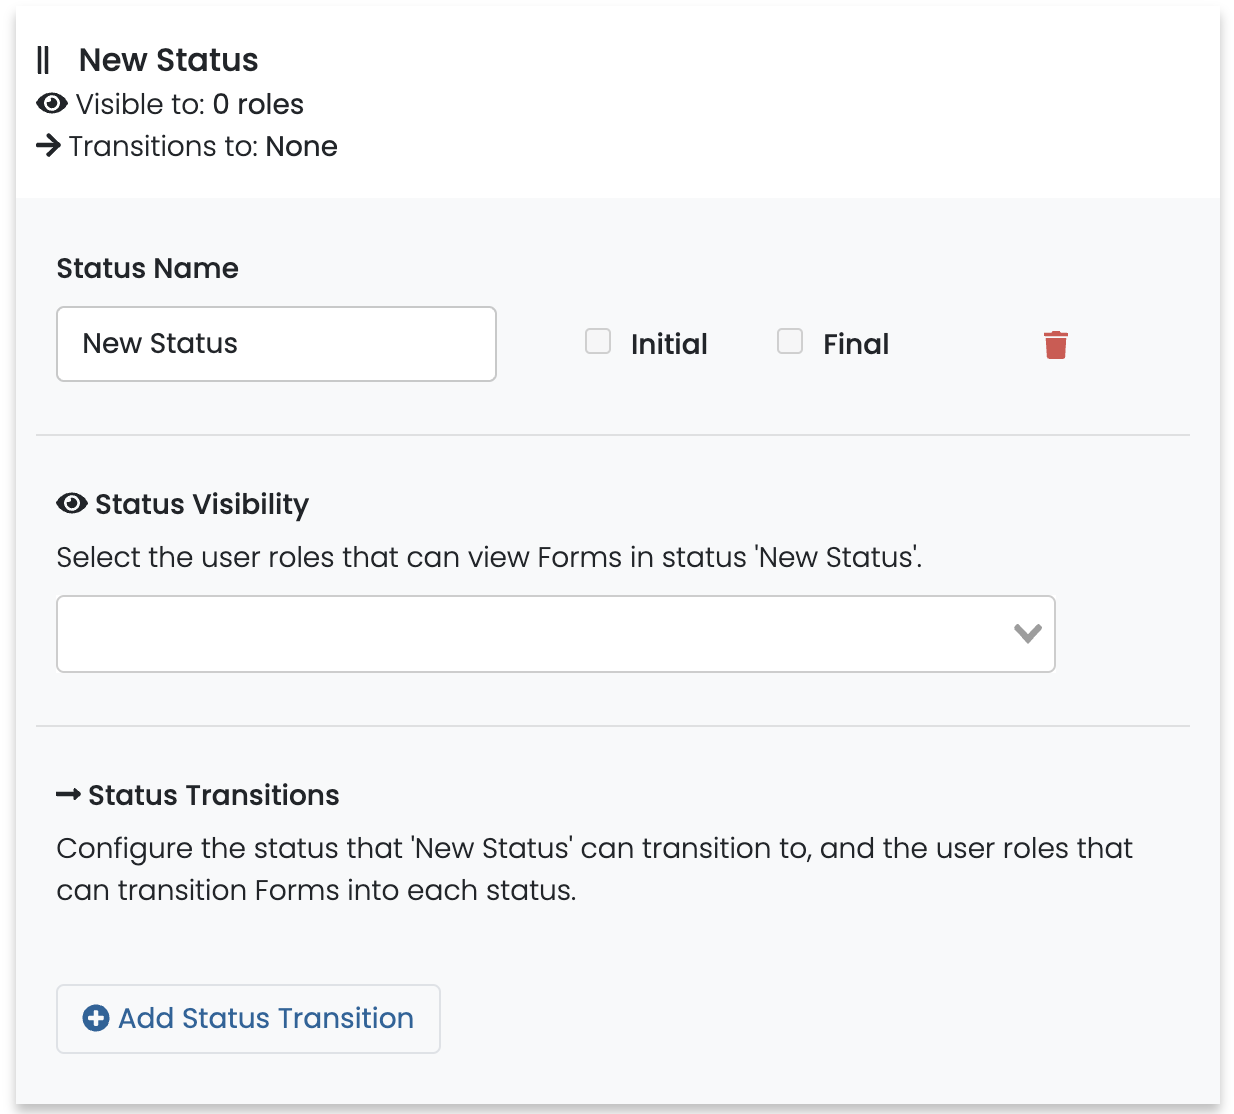Screen dimensions: 1234x1114
Task: Click the Add Status Transition button
Action: (248, 1018)
